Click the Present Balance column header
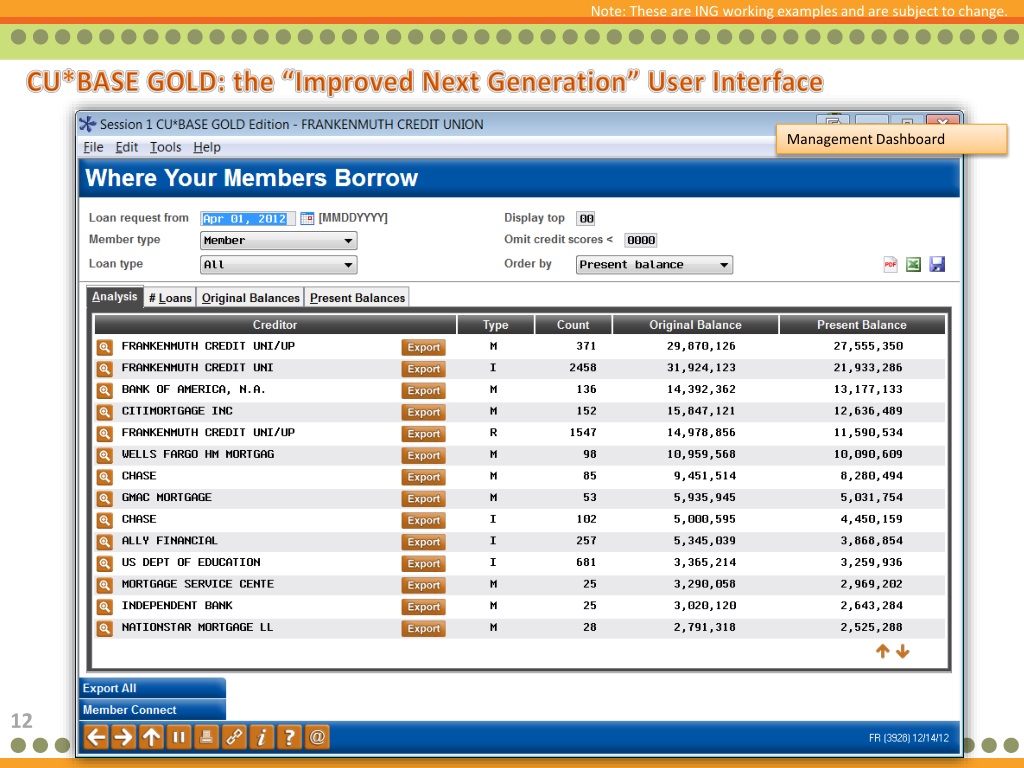1024x768 pixels. (861, 325)
